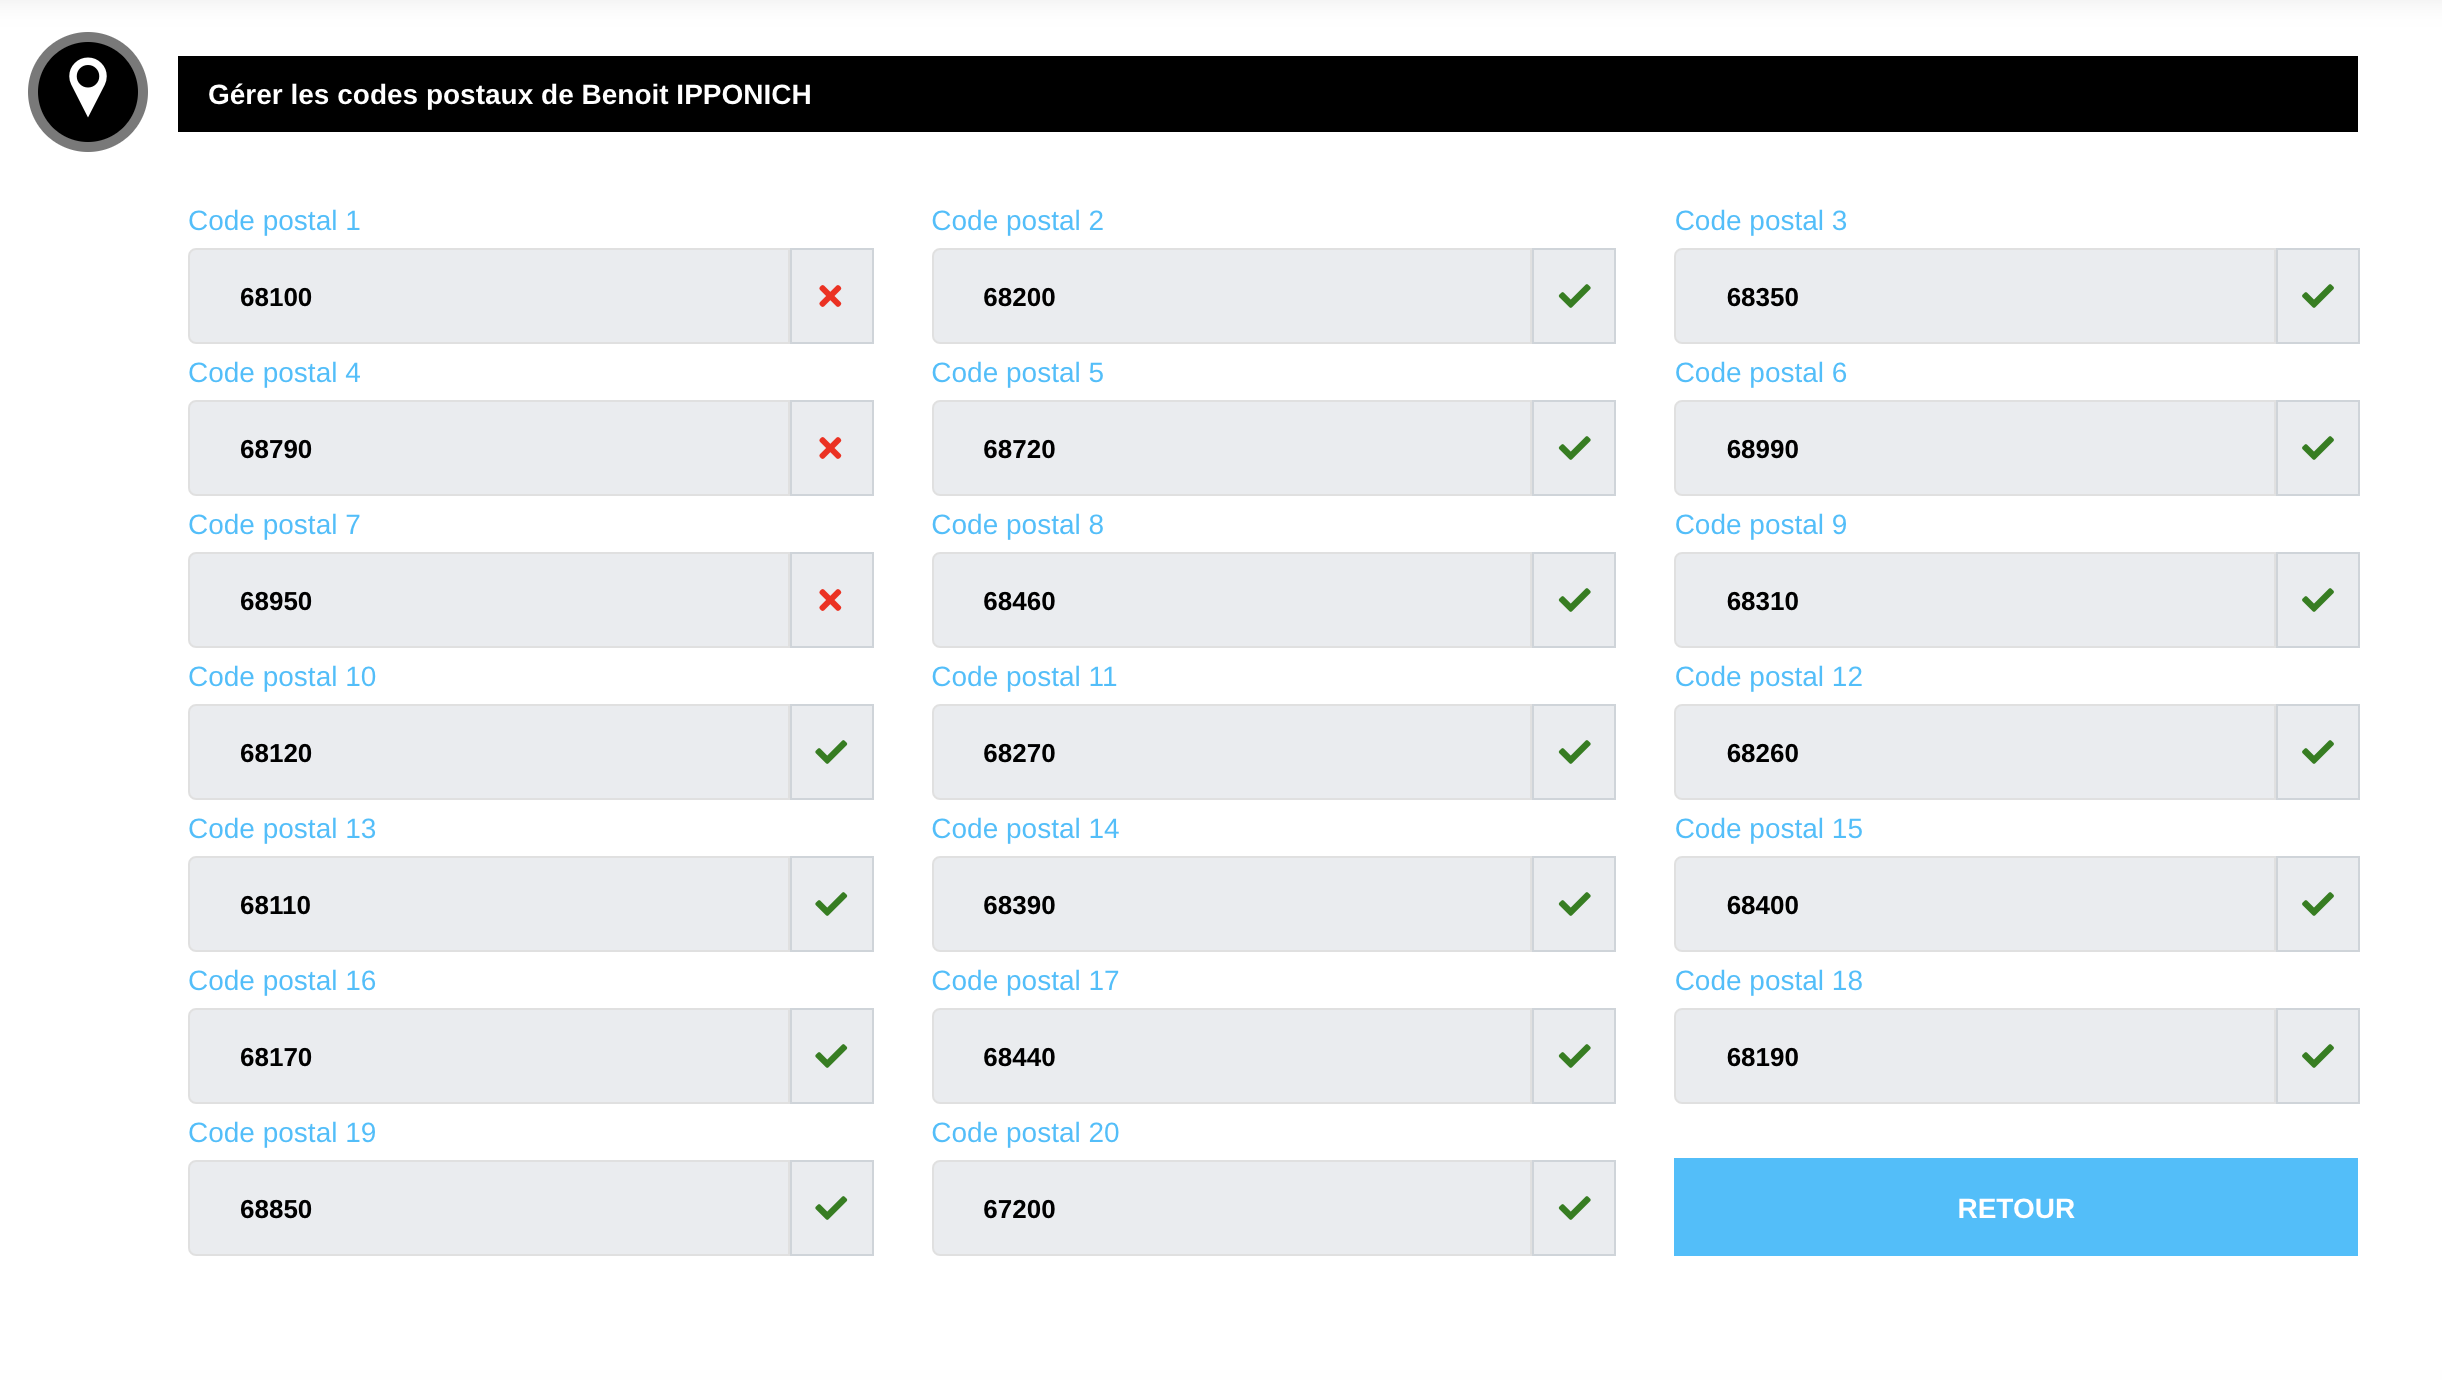
Task: Click into the 68390 postal code field
Action: (x=1232, y=904)
